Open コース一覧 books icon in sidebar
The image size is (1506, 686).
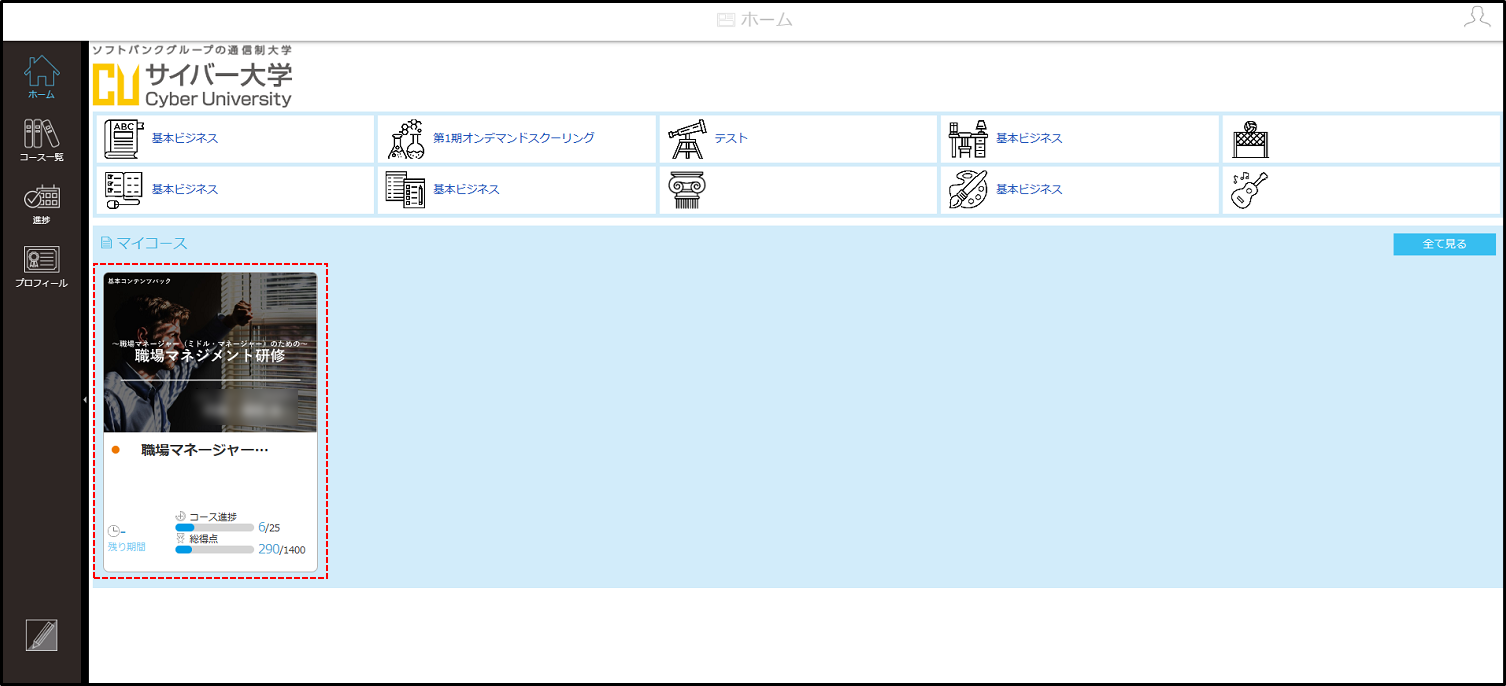[x=42, y=139]
